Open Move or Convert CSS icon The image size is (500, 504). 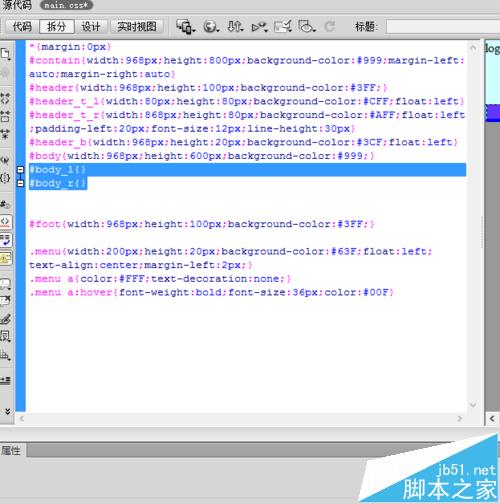pos(5,355)
